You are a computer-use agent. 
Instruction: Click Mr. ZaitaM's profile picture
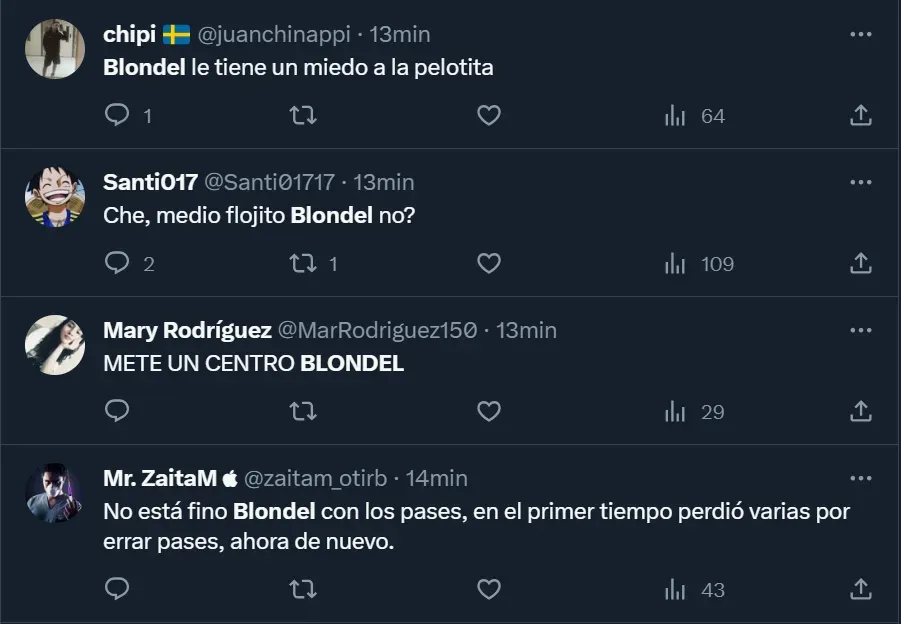[x=55, y=492]
